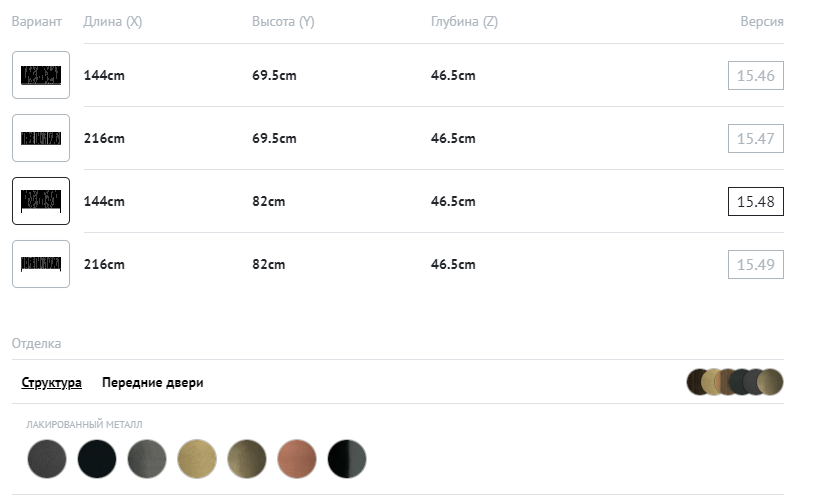The width and height of the screenshot is (818, 500).
Task: Select the black lacquered metal swatch
Action: click(x=97, y=459)
